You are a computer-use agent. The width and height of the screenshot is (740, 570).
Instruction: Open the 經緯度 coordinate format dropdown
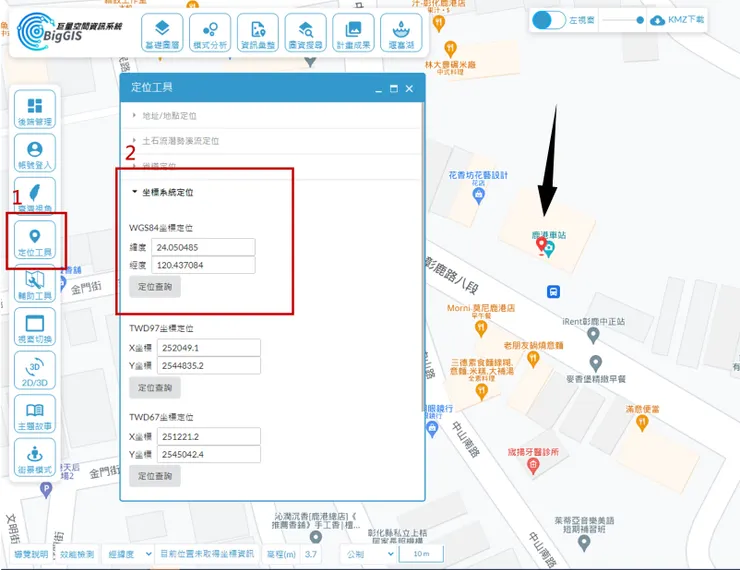click(130, 554)
